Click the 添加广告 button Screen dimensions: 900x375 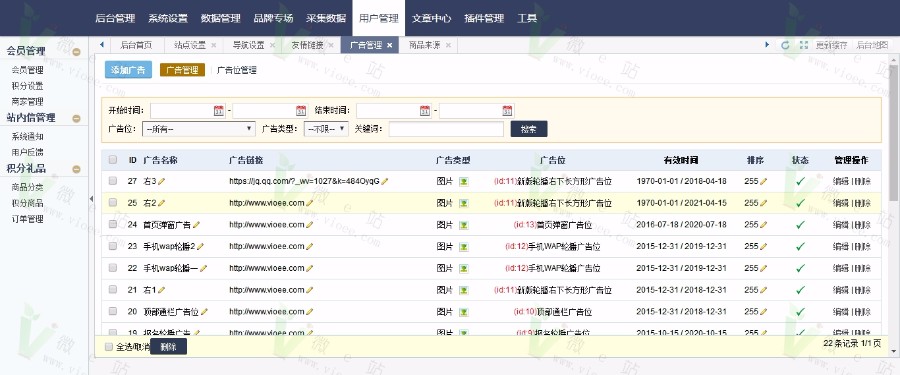click(129, 70)
